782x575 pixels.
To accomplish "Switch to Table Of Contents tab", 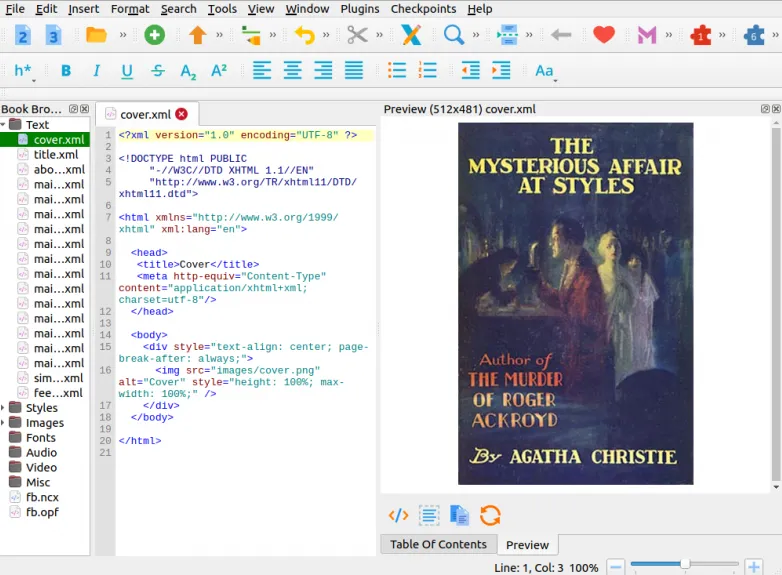I will point(438,544).
